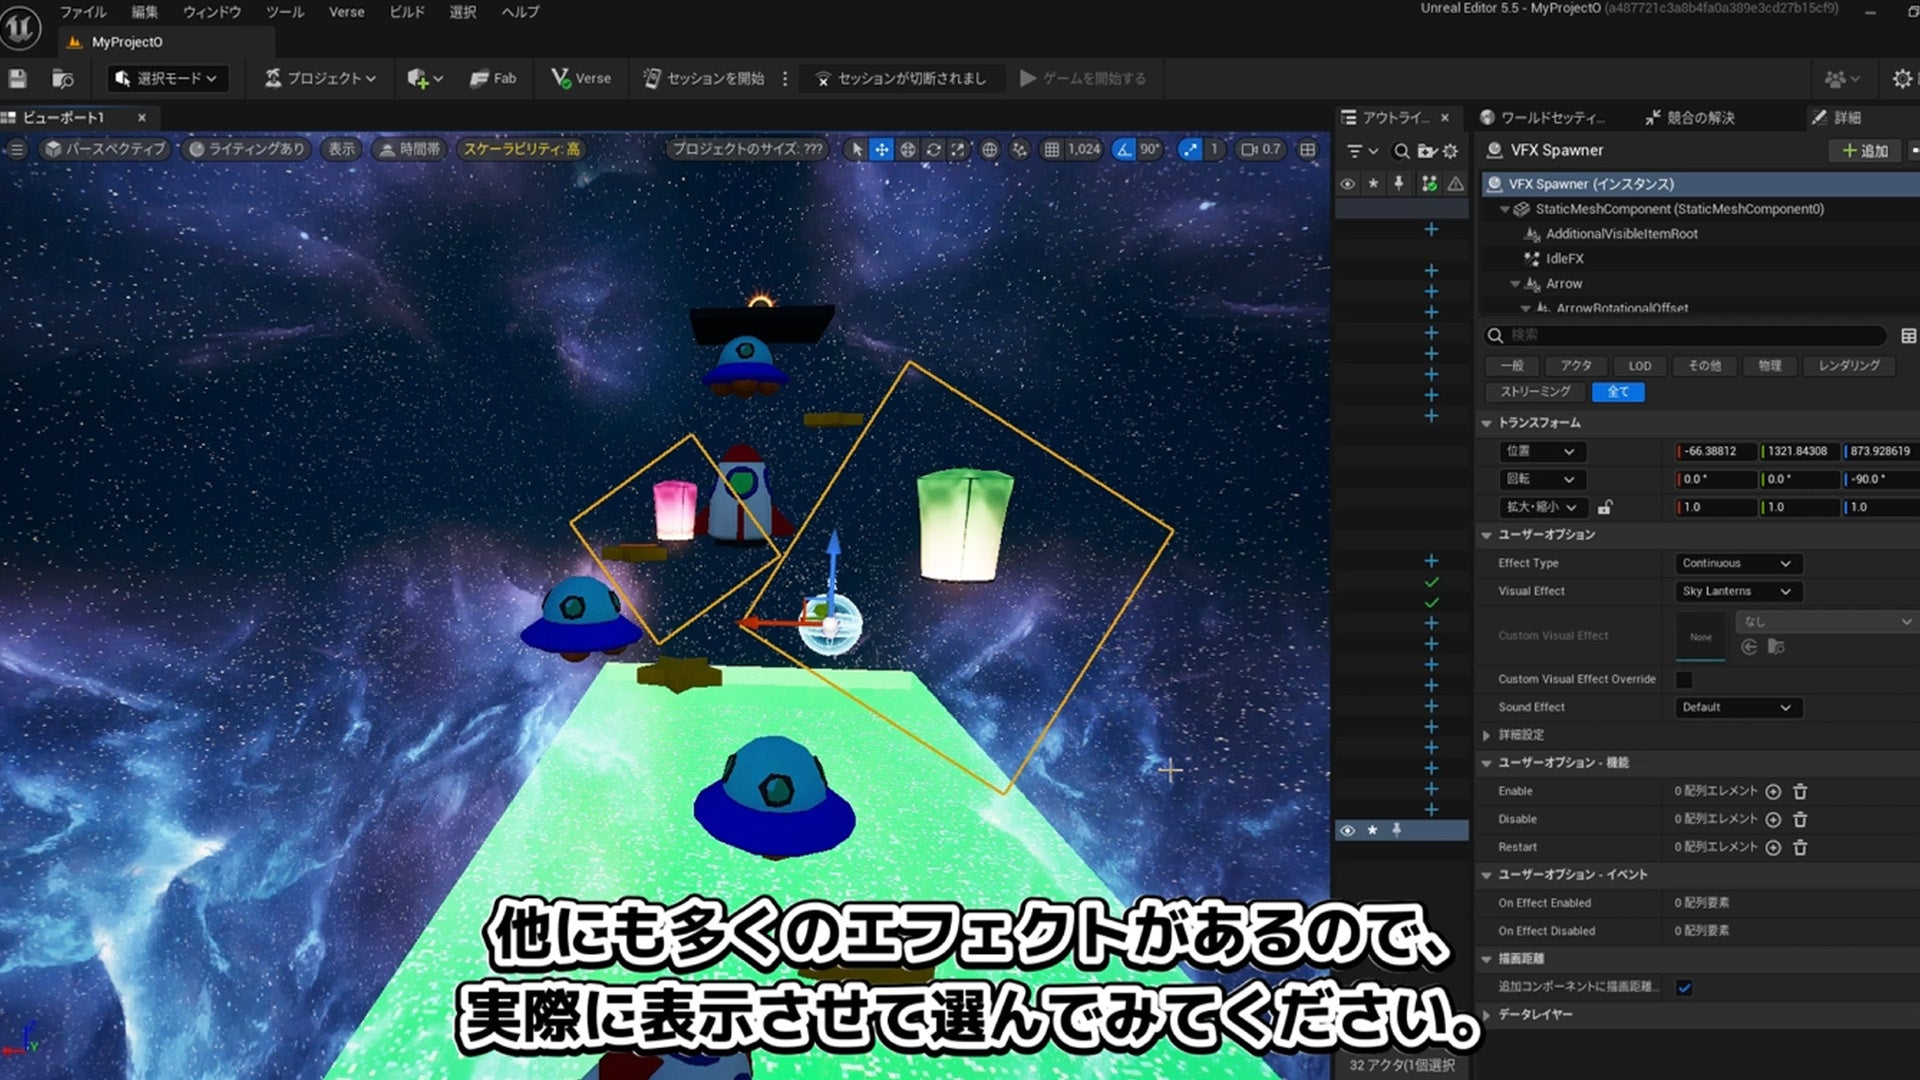
Task: Open the 選択モード dropdown
Action: point(167,78)
